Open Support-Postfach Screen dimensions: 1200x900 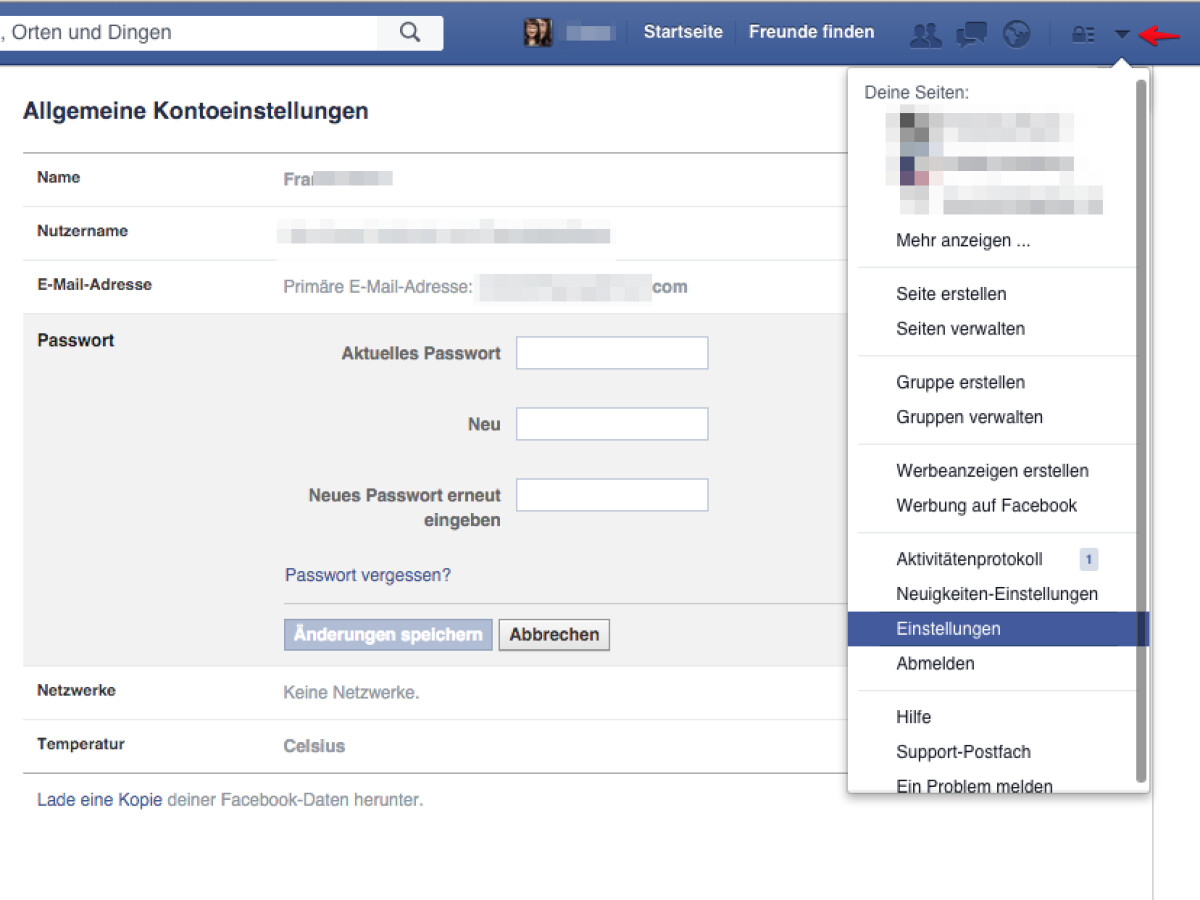point(963,752)
